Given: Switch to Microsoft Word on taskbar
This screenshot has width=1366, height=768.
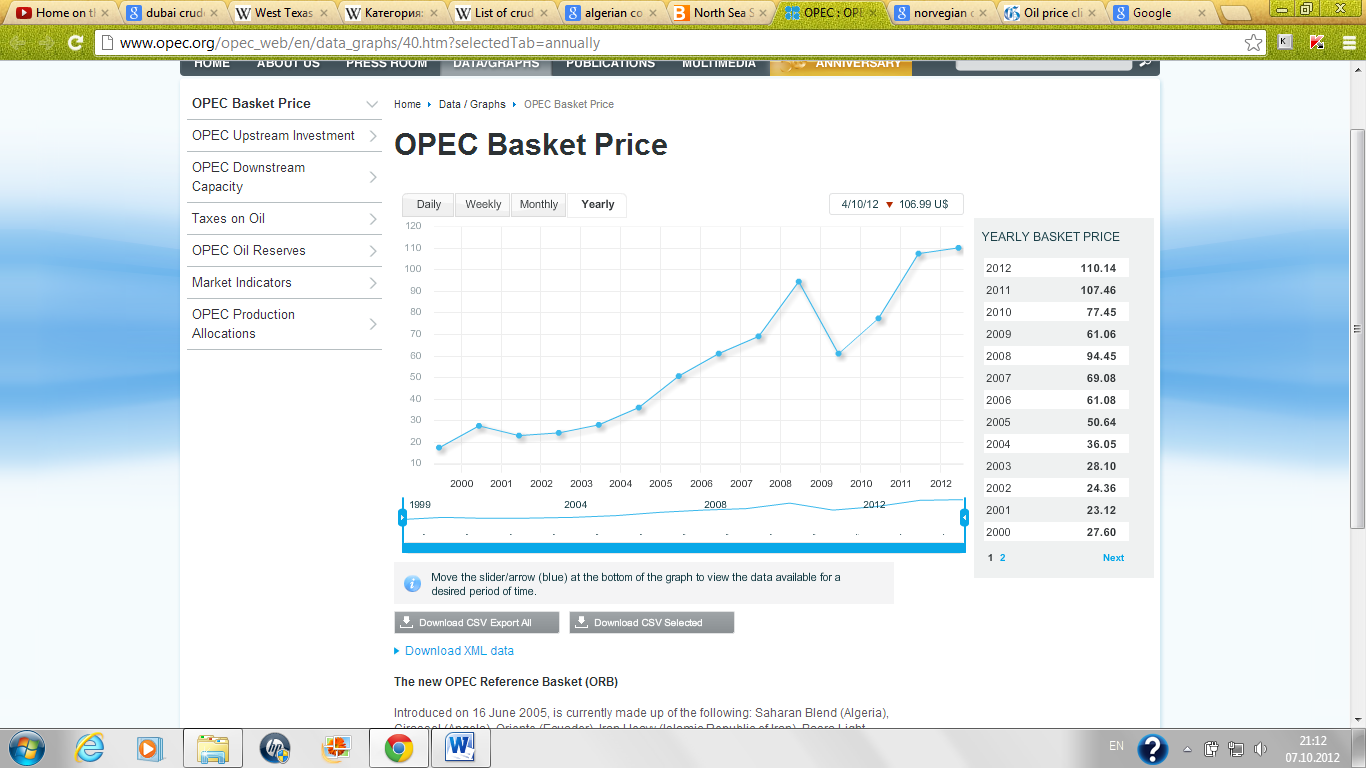Looking at the screenshot, I should coord(461,747).
